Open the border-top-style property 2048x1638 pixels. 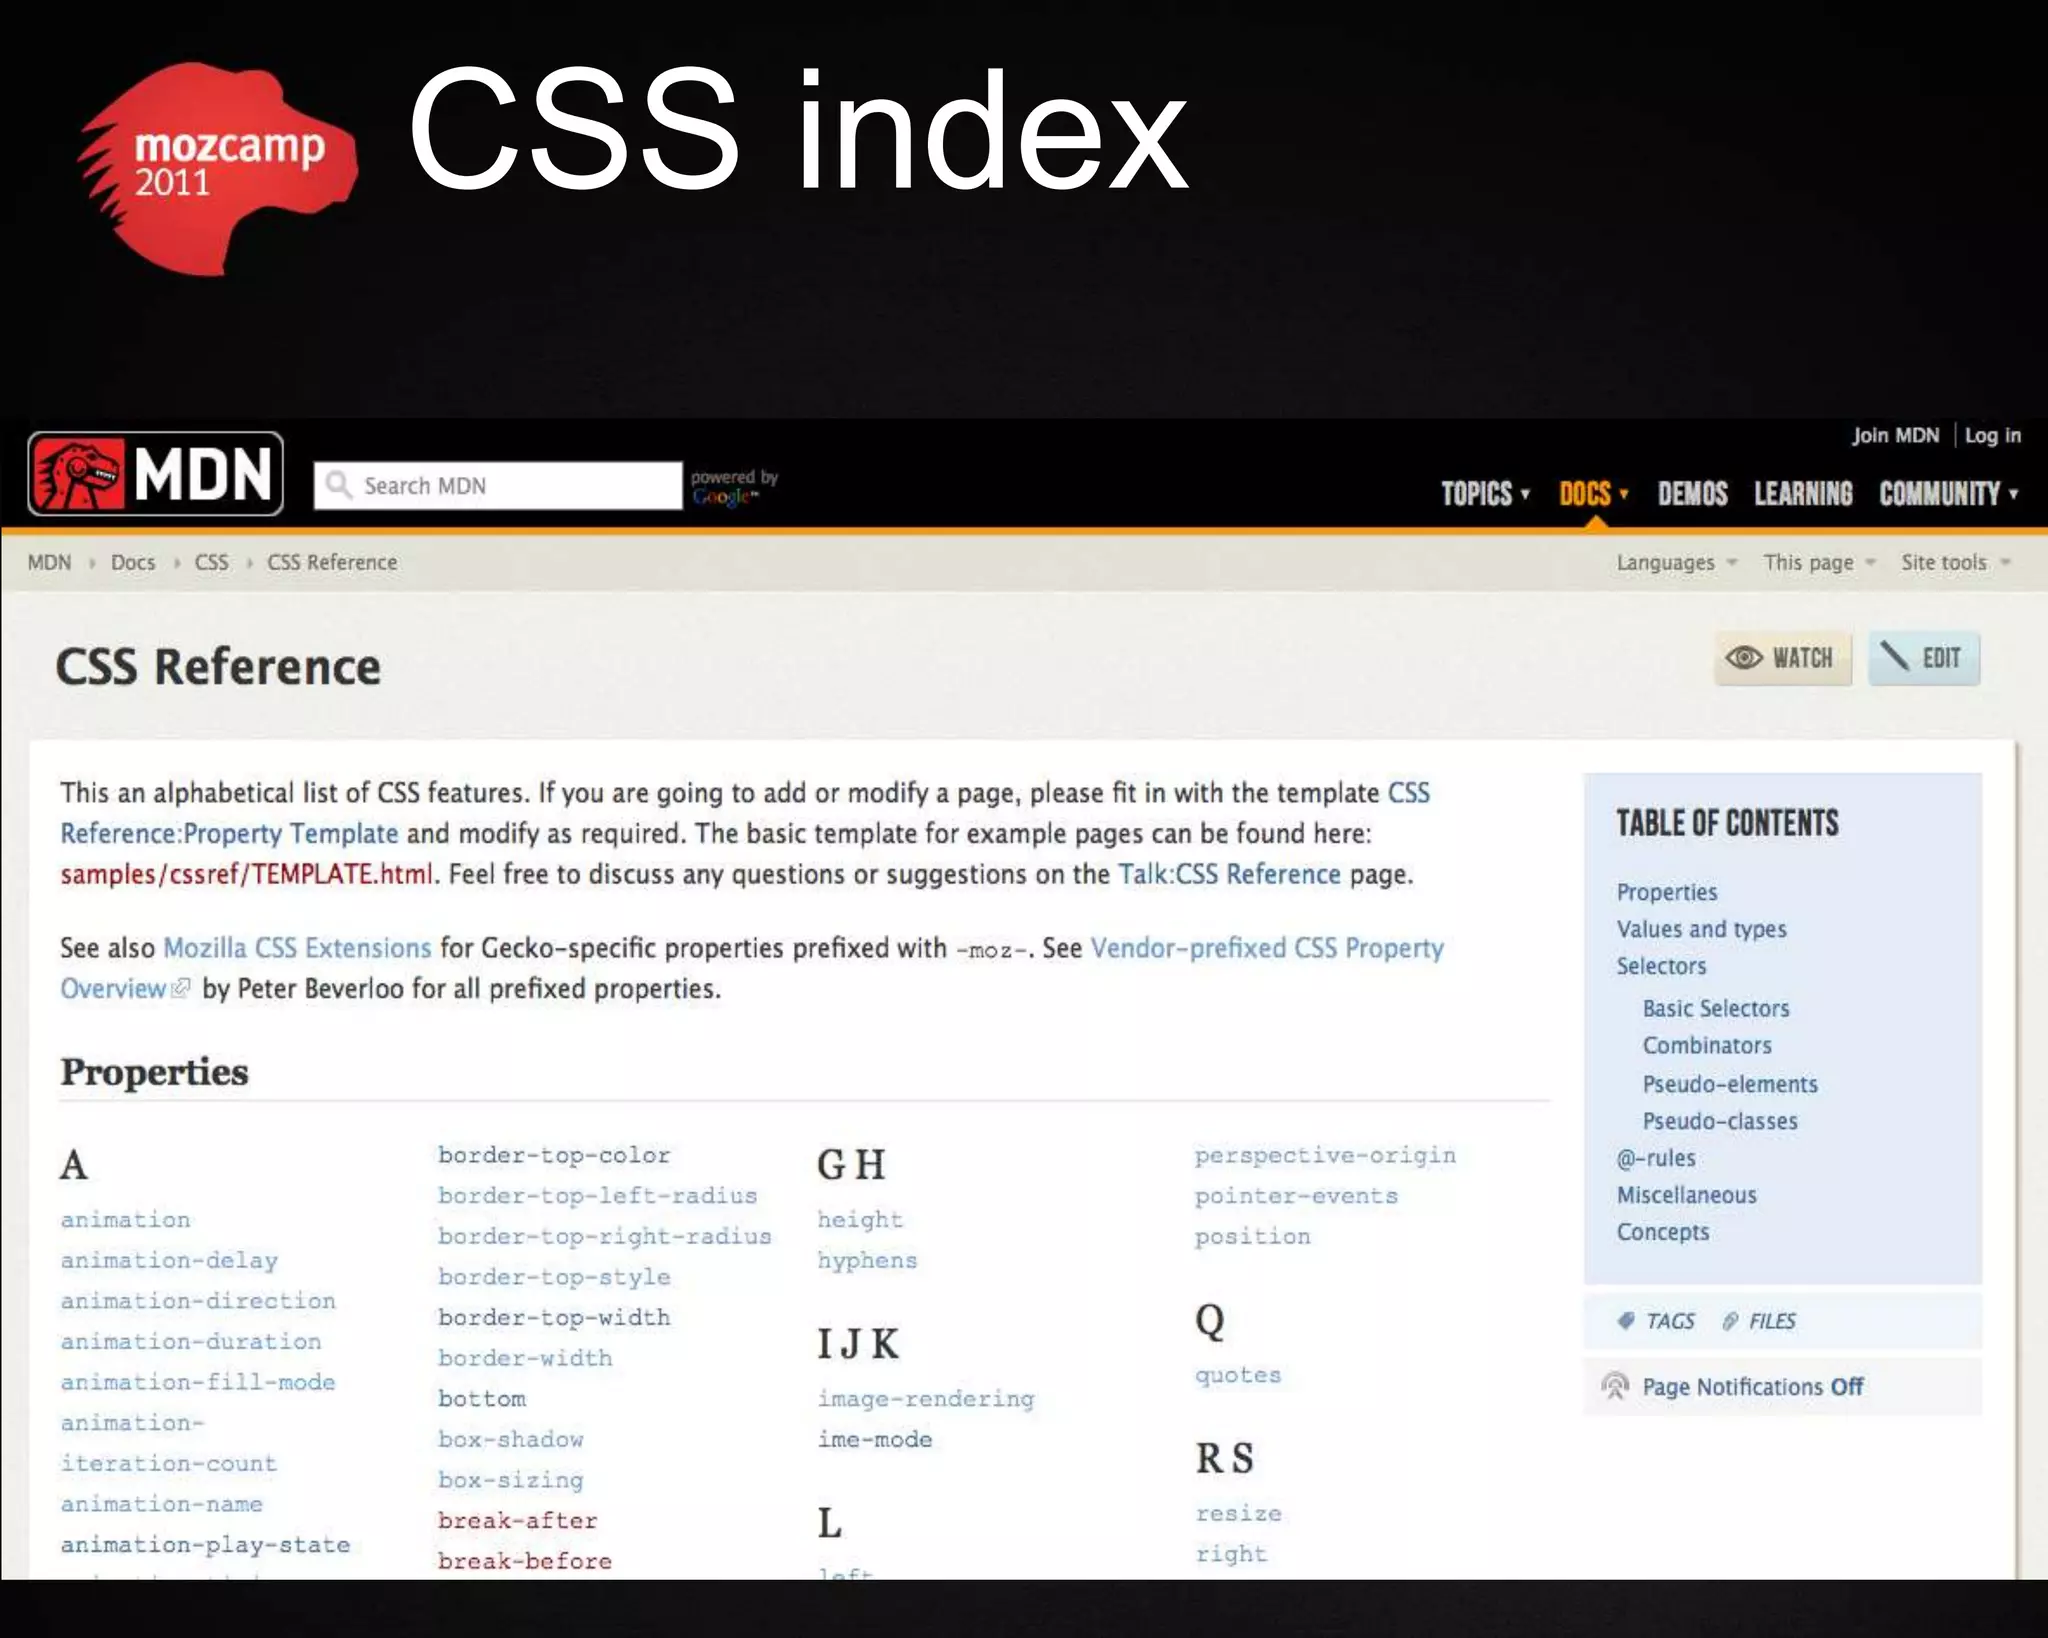pos(554,1277)
